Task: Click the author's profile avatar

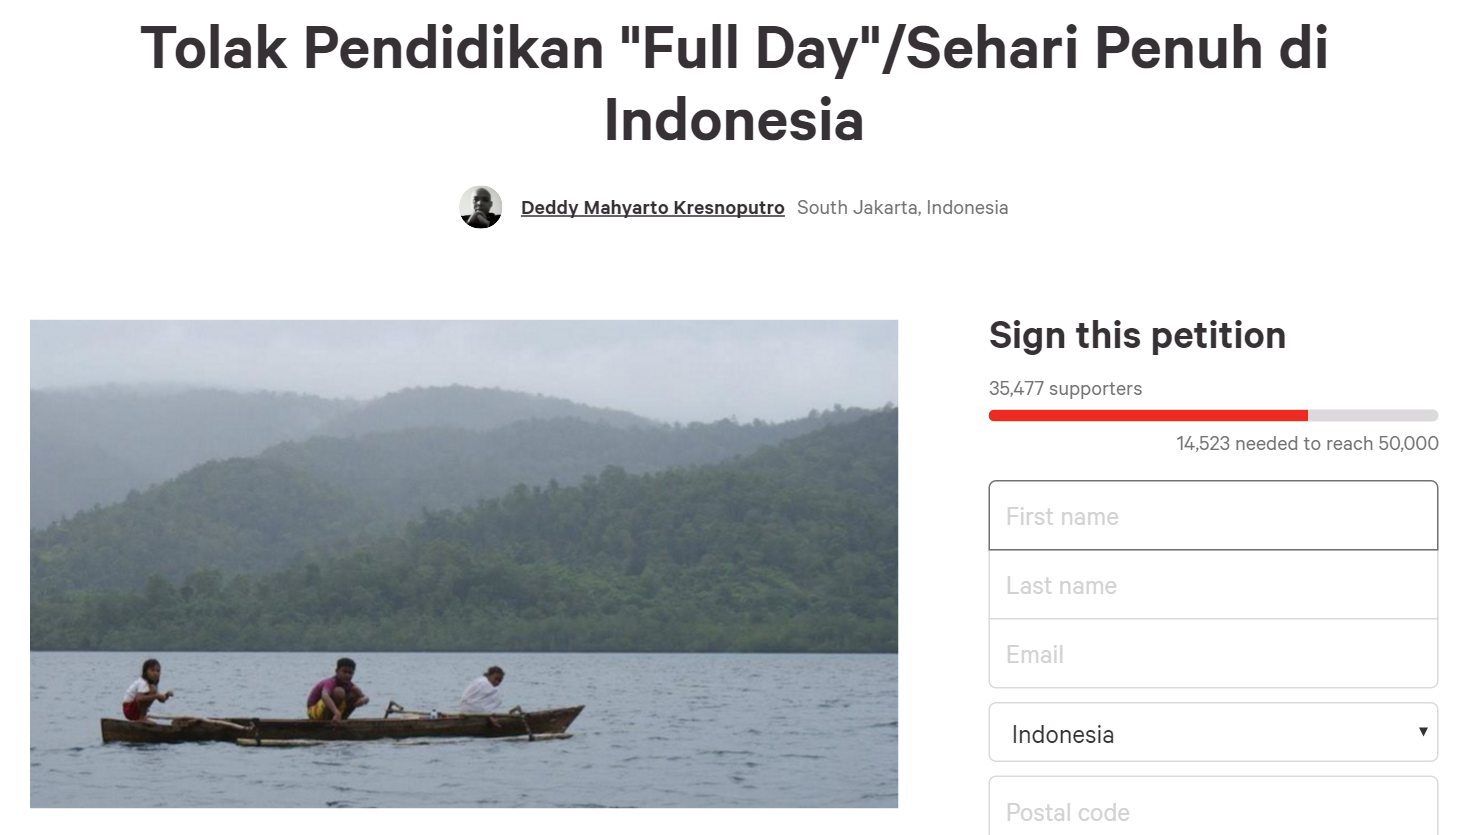Action: pos(480,207)
